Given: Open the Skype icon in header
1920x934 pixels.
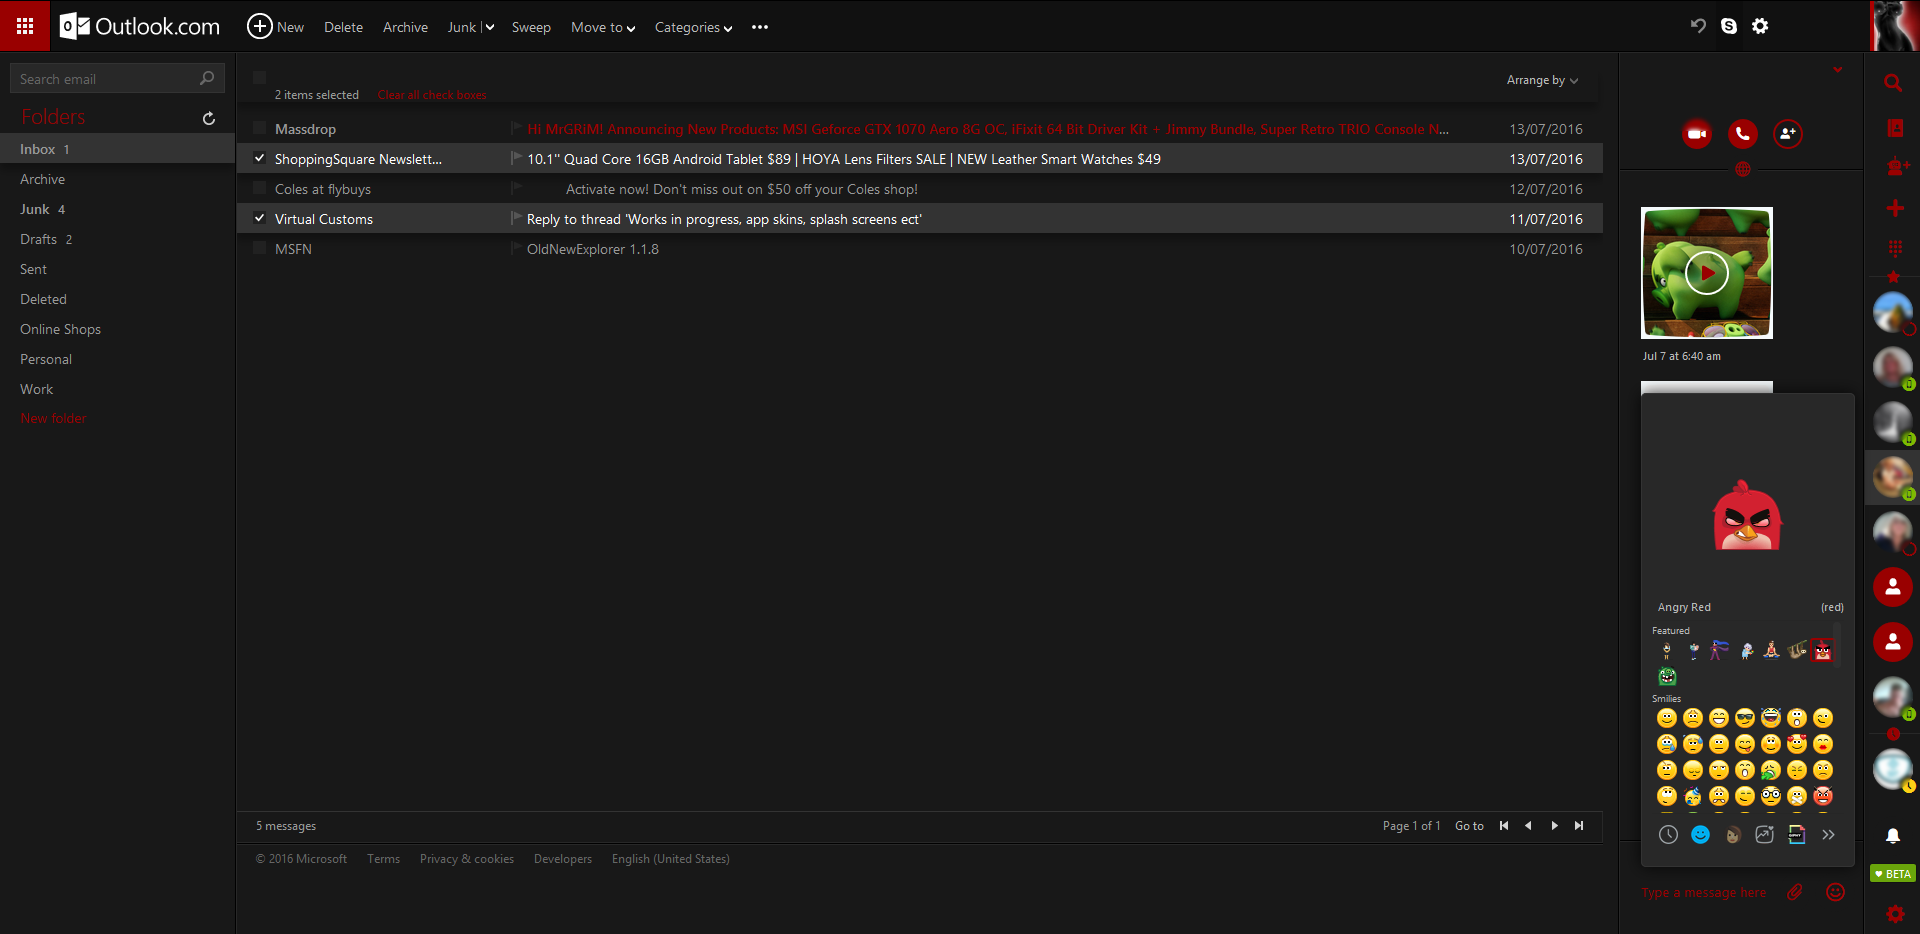Looking at the screenshot, I should click(1729, 26).
